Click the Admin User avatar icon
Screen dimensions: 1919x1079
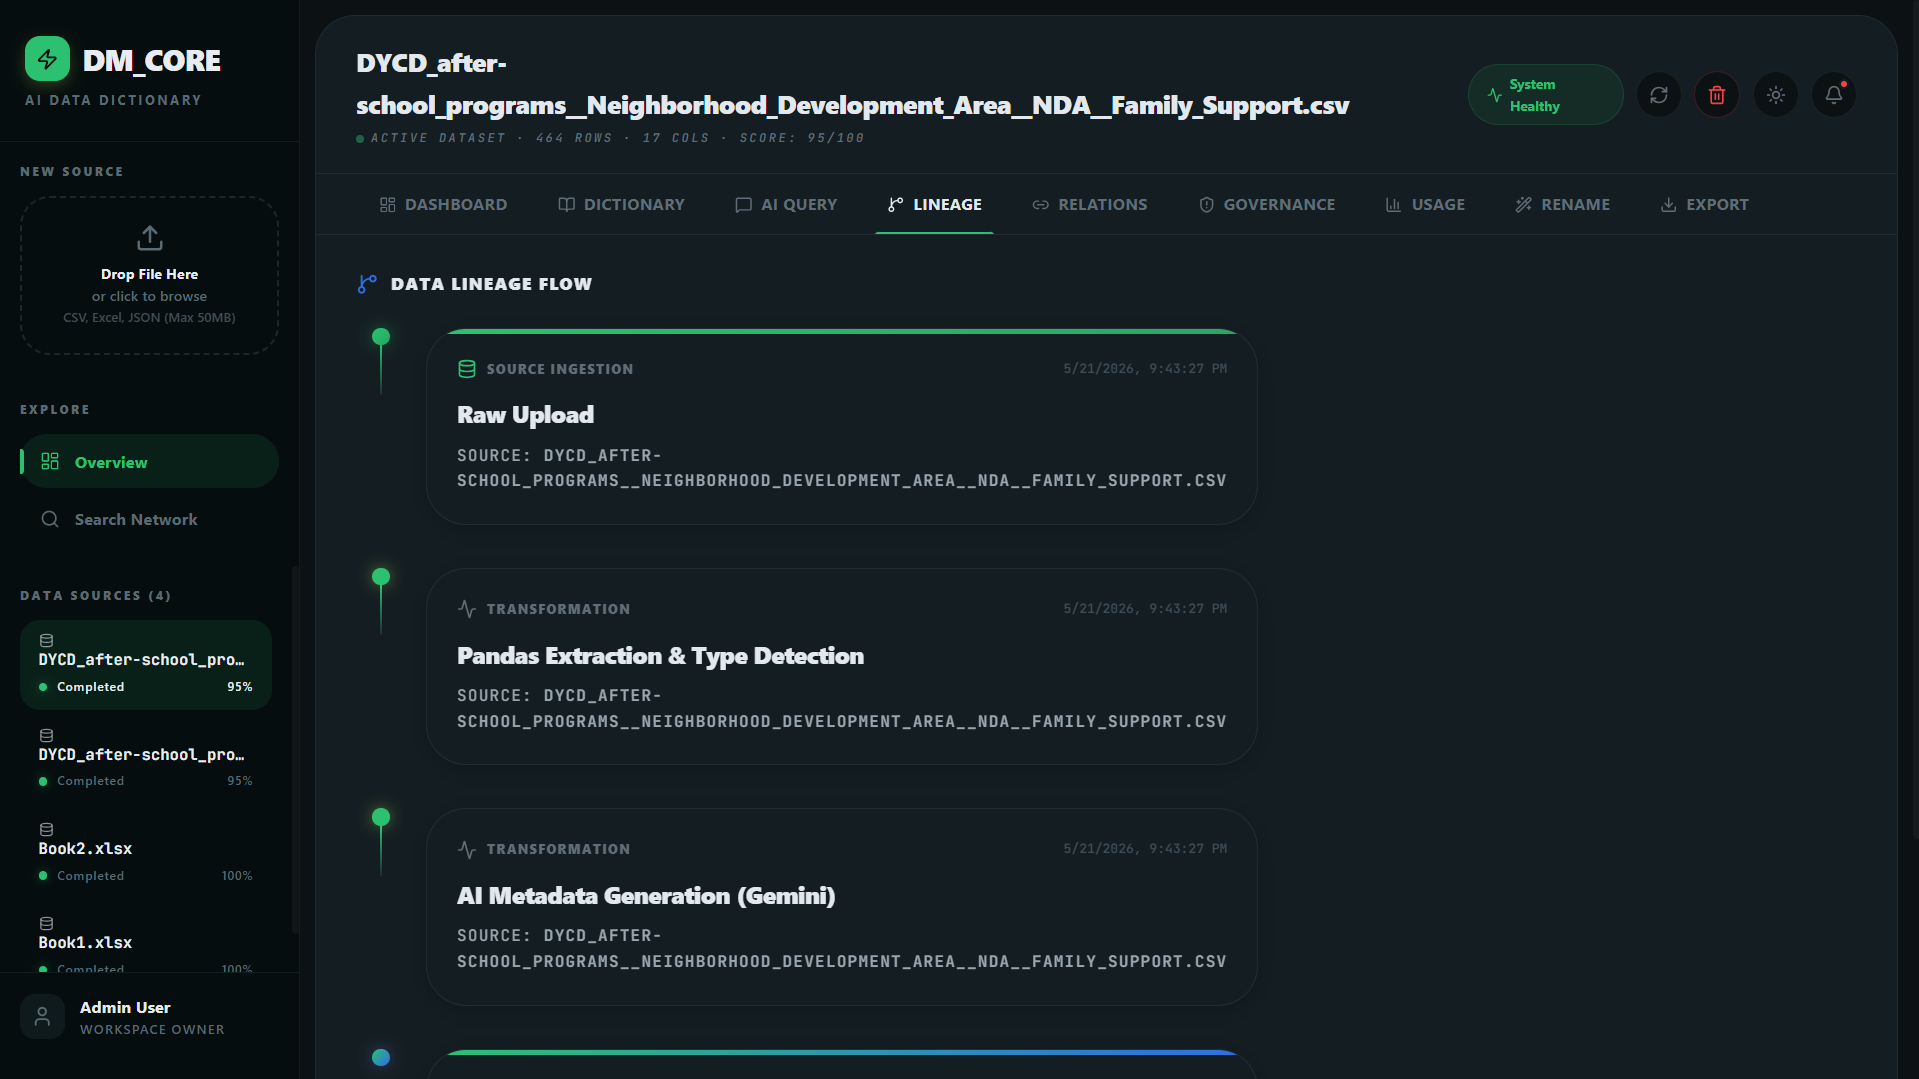[42, 1017]
